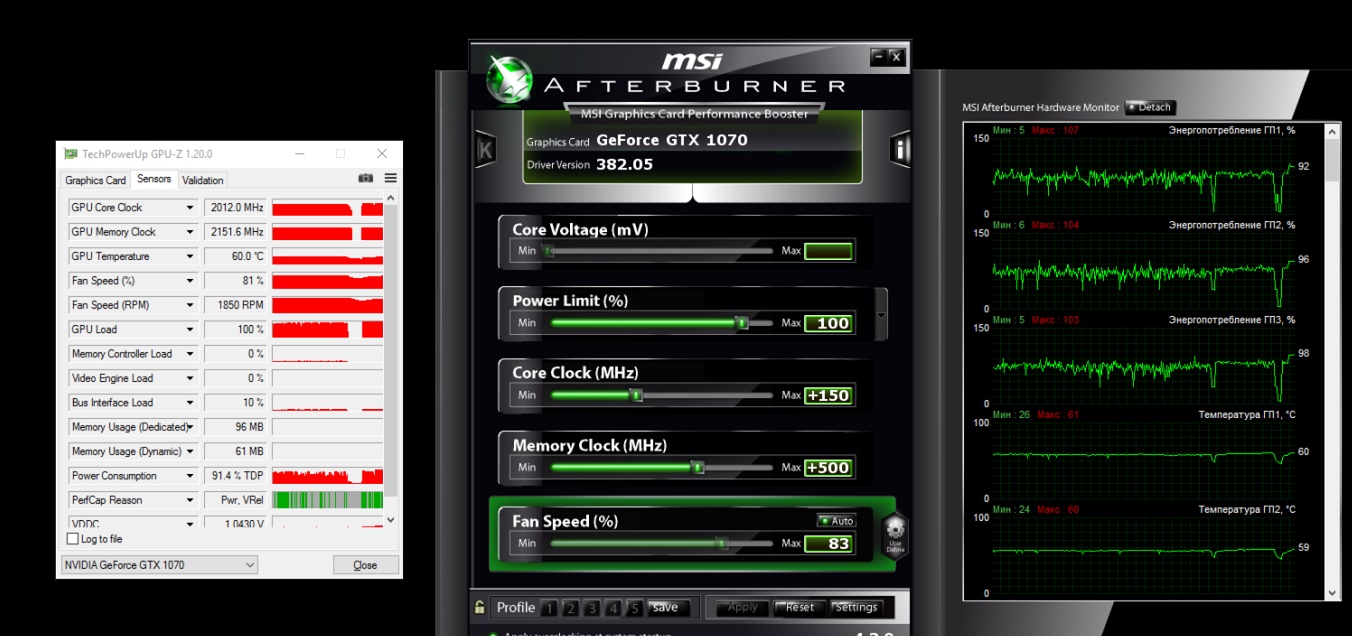This screenshot has height=636, width=1352.
Task: Select Afterburner profile slot 2
Action: (x=570, y=608)
